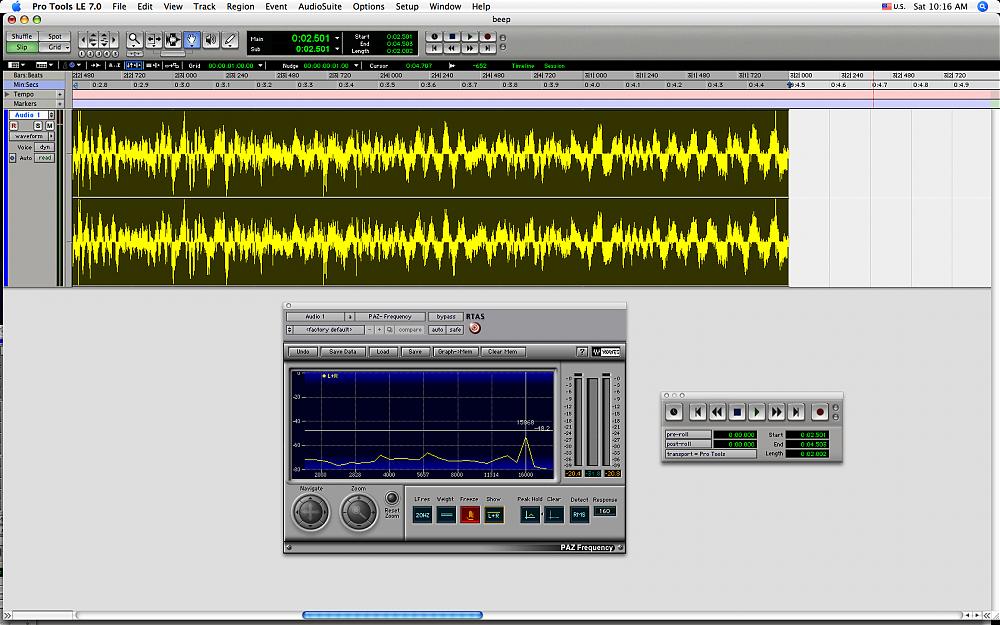Click the Load button in PAZ Frequency
Screen dimensions: 1000x625
tap(383, 351)
